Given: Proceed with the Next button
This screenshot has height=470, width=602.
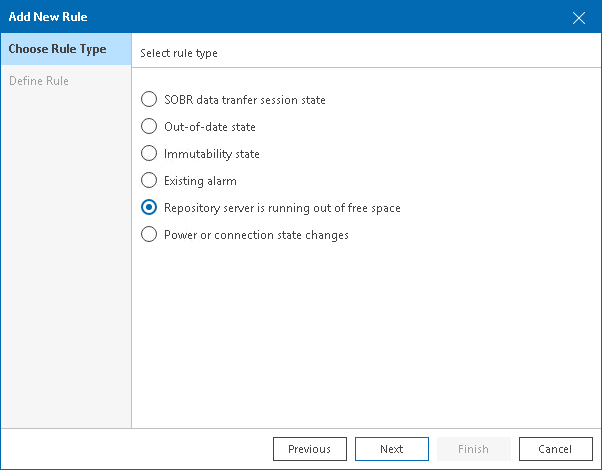Looking at the screenshot, I should [391, 449].
